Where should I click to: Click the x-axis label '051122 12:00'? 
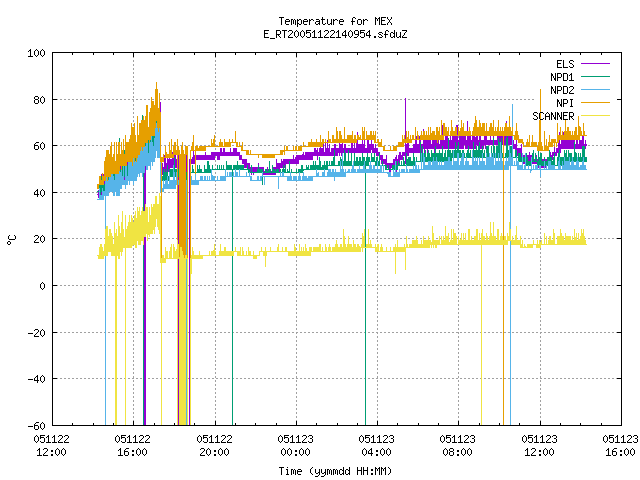coord(51,445)
